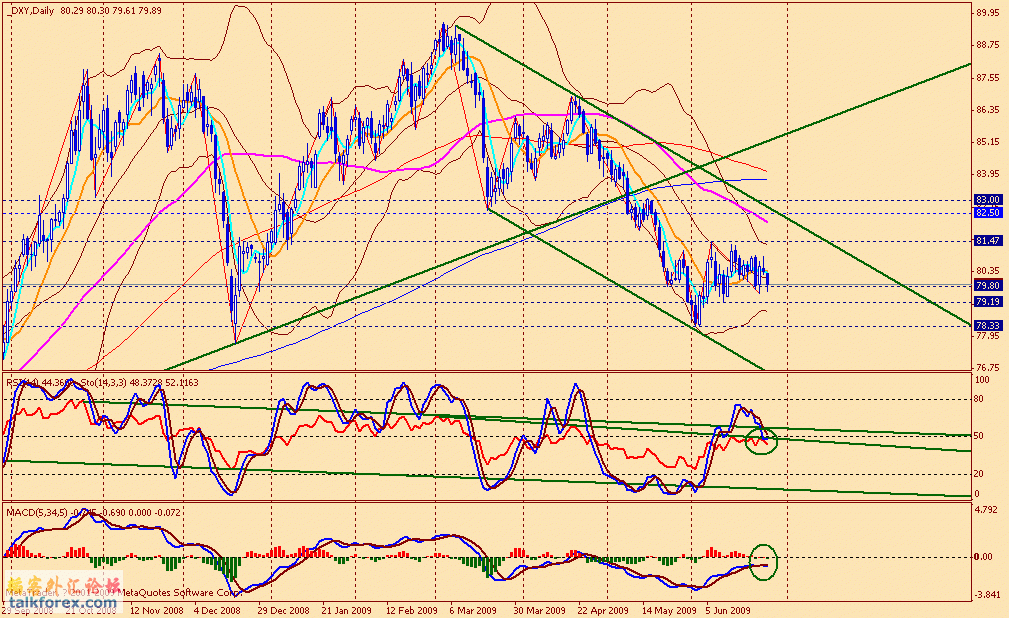Click the 100 level on RSI scale
The height and width of the screenshot is (618, 1009).
click(982, 380)
